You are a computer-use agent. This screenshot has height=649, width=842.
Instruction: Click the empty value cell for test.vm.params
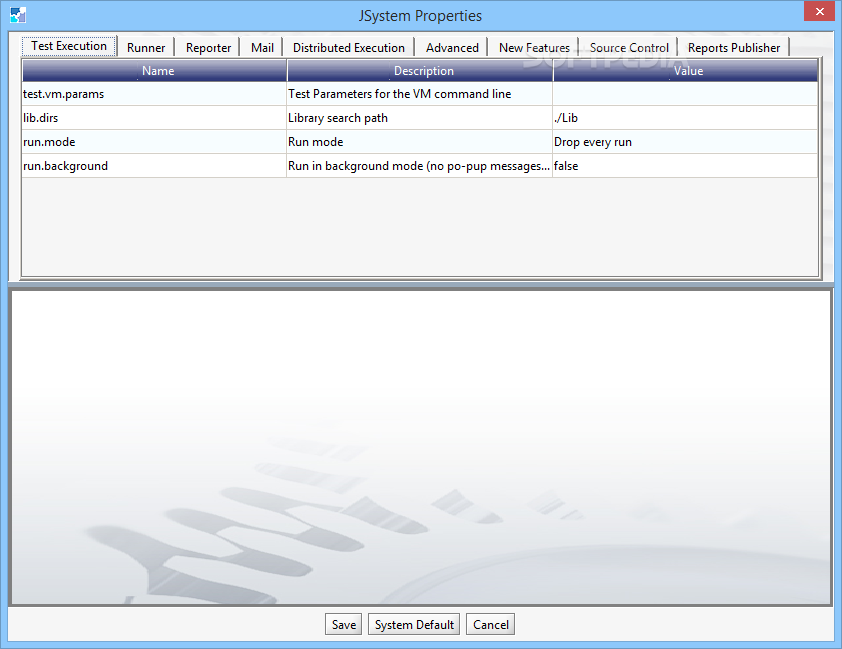(686, 94)
